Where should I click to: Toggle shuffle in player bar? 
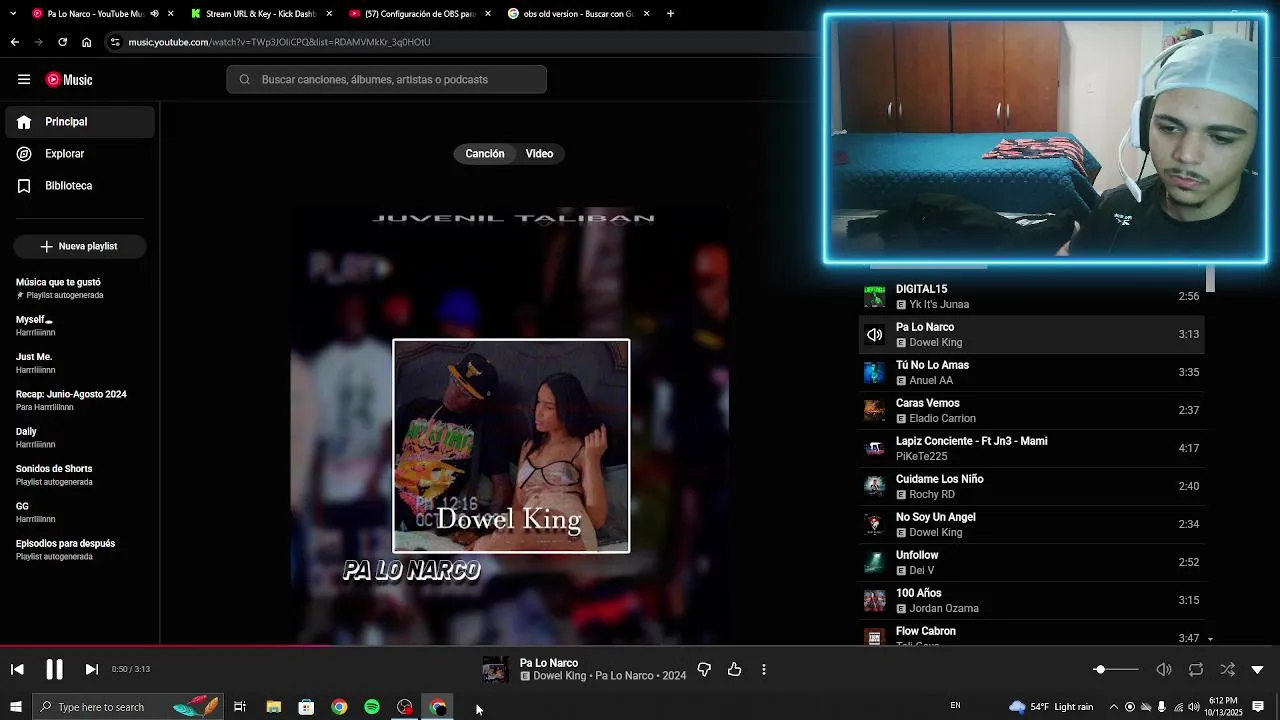pyautogui.click(x=1227, y=669)
